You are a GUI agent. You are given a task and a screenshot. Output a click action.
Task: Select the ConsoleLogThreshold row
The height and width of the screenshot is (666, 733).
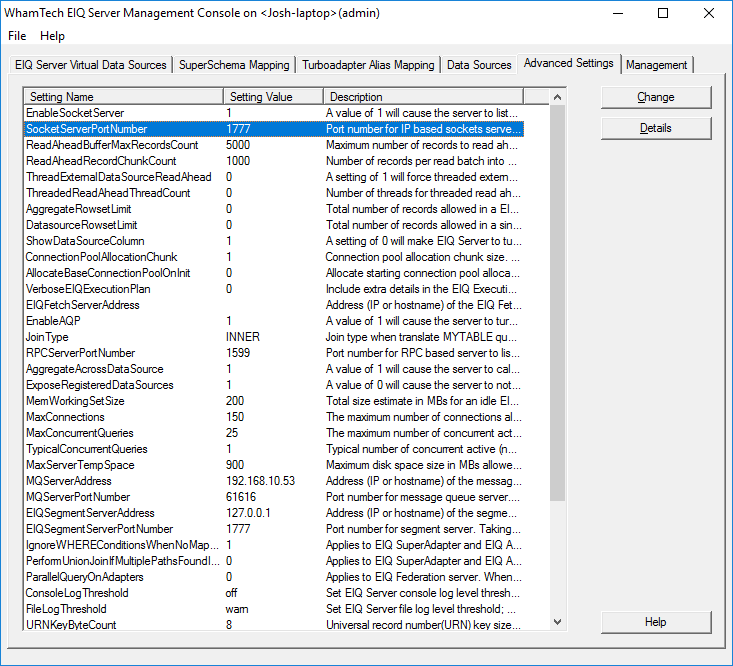click(x=273, y=593)
